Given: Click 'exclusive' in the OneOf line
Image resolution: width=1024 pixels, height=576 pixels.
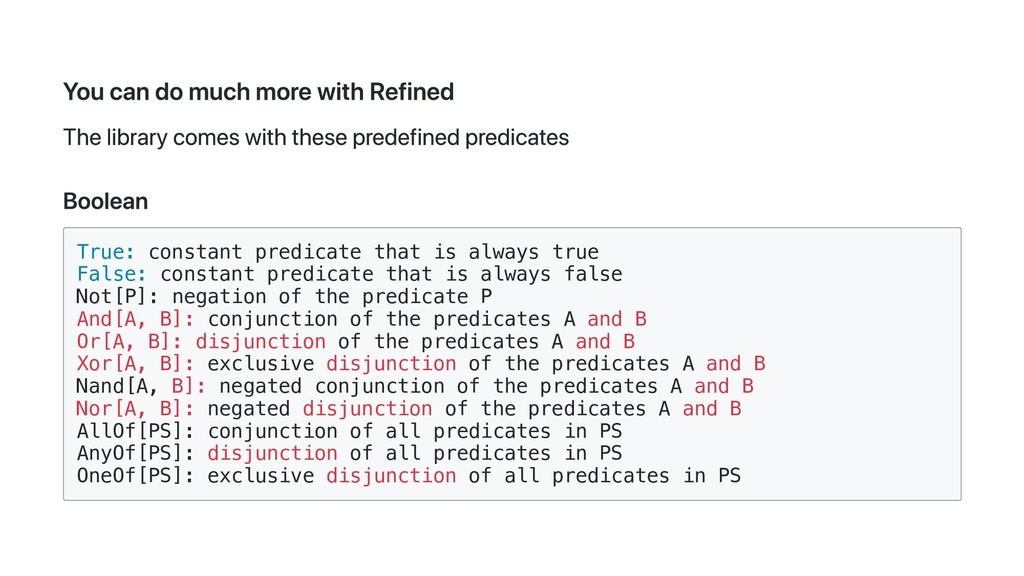Looking at the screenshot, I should 261,475.
